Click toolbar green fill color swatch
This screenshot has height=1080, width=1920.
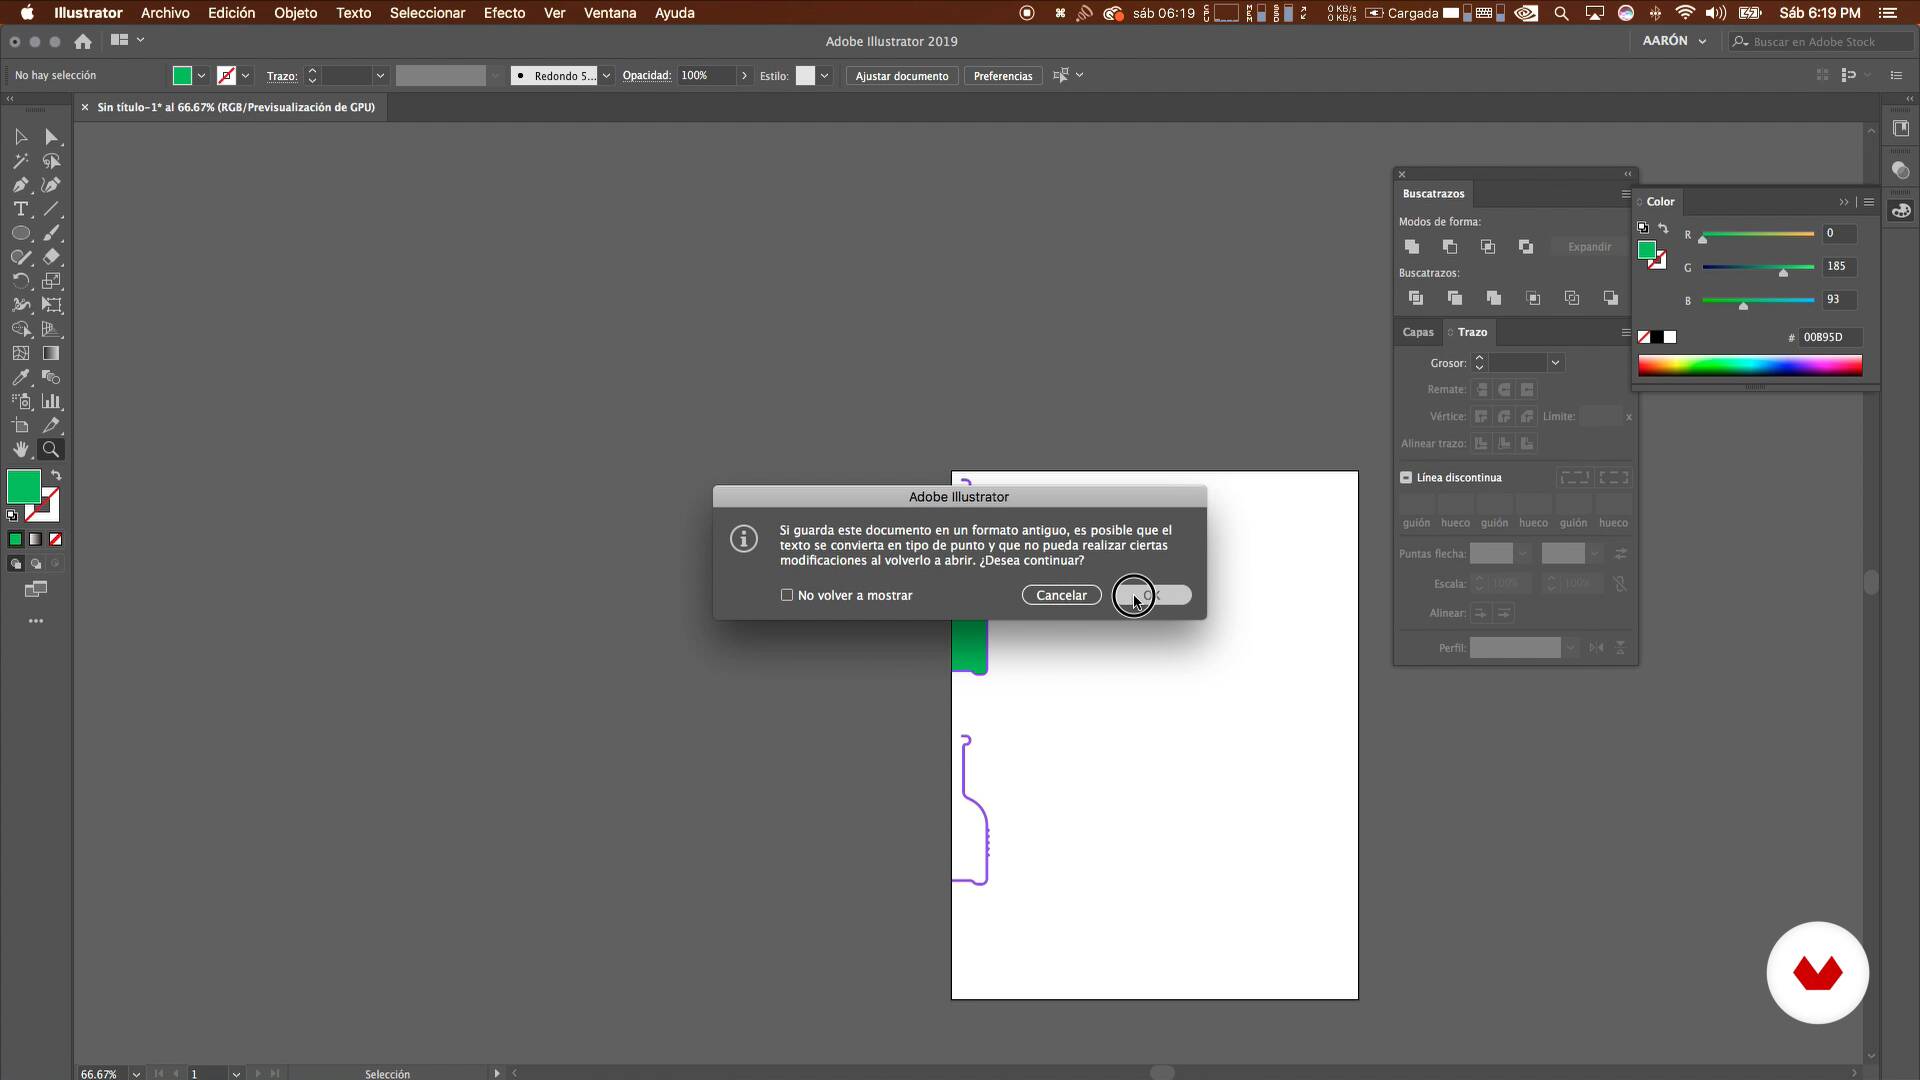(24, 487)
